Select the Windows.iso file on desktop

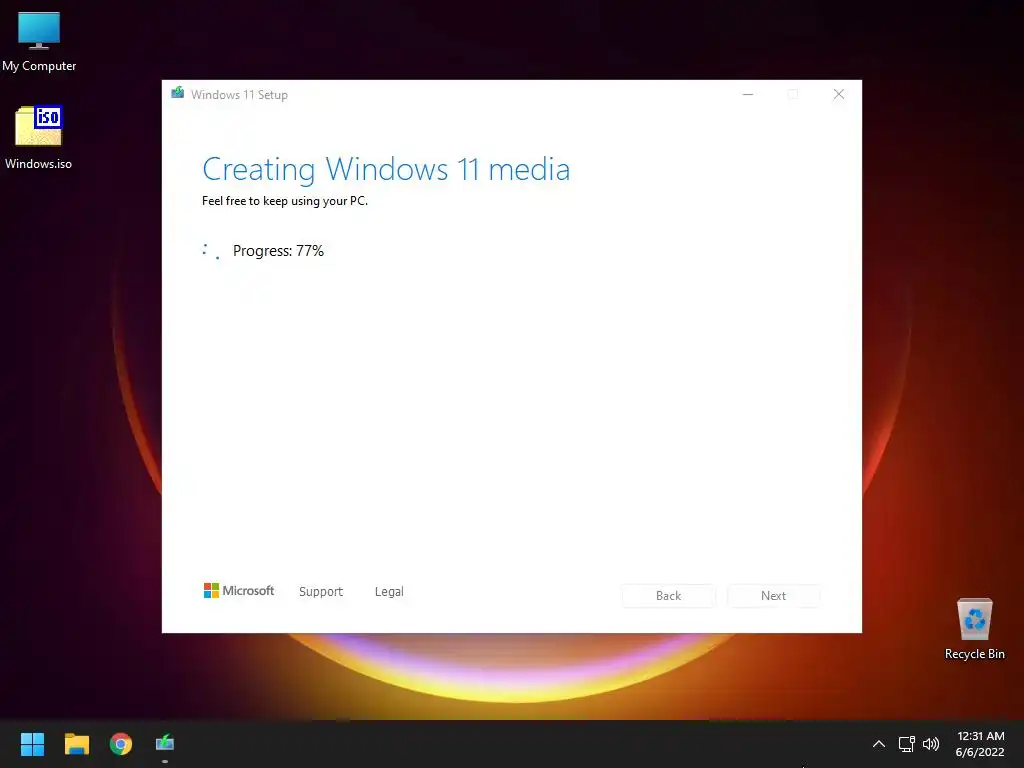tap(39, 138)
